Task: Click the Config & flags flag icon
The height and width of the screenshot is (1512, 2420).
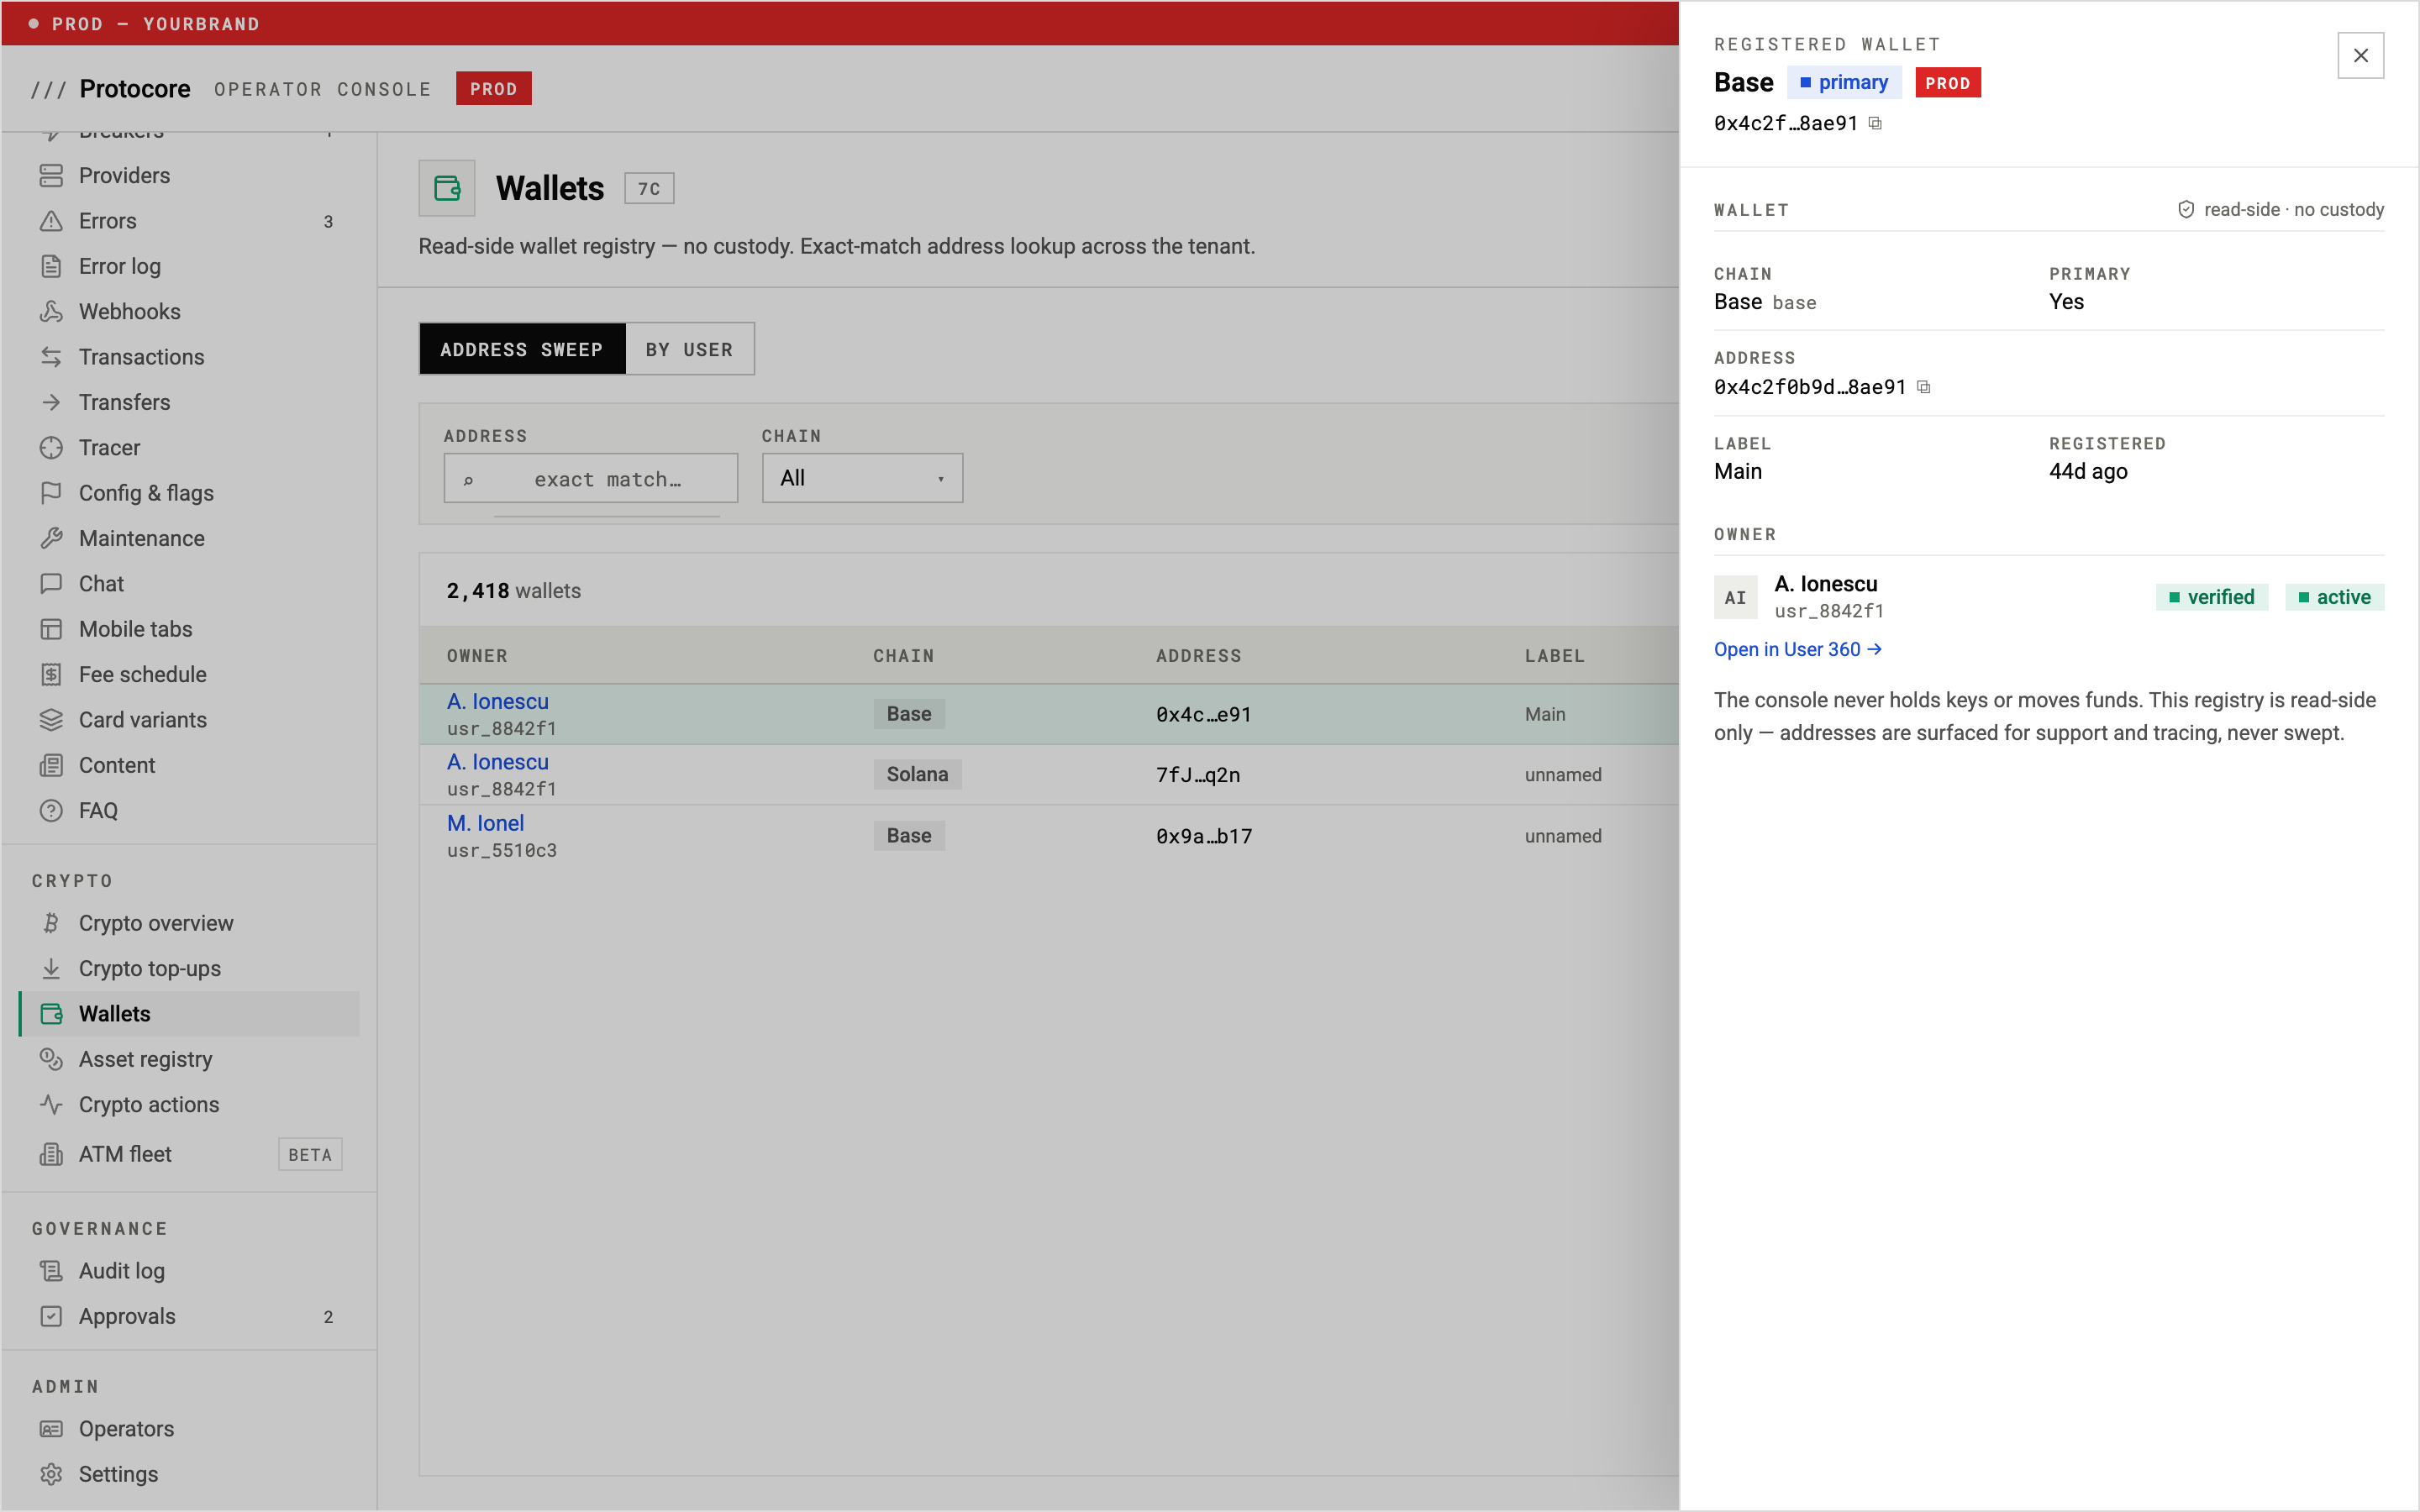Action: [x=51, y=493]
